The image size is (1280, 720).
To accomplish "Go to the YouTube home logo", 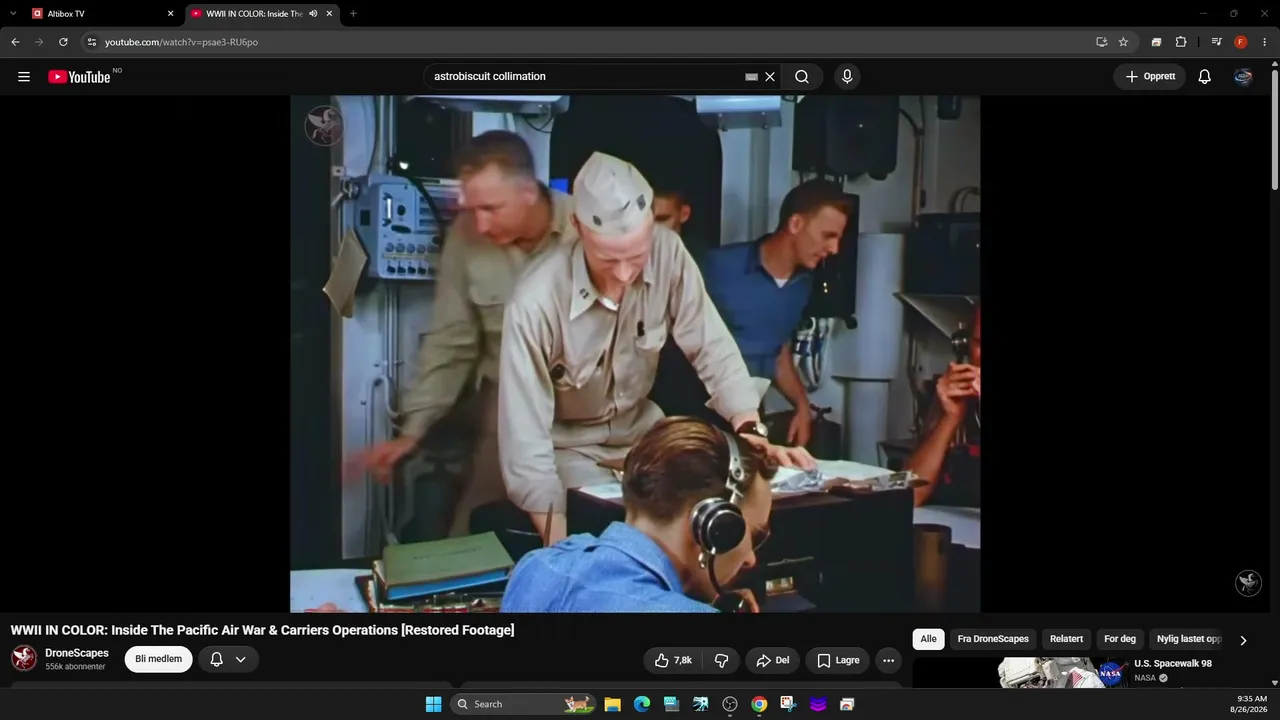I will coord(79,77).
